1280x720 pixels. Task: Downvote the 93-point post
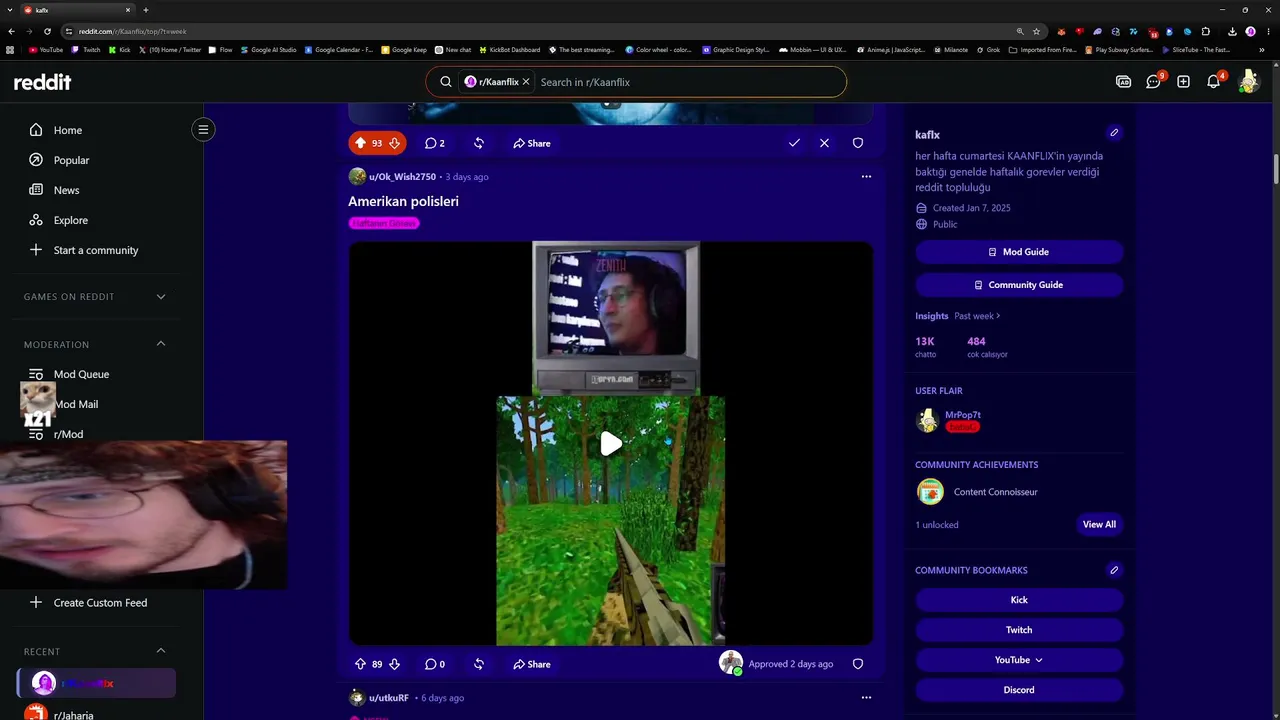point(394,143)
